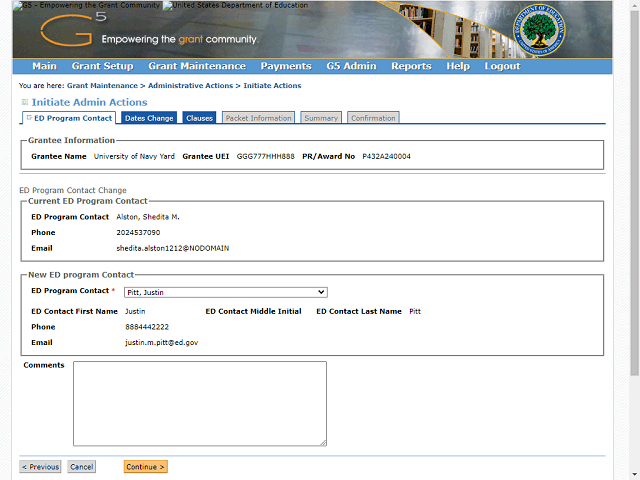Open the Main menu
The image size is (640, 480).
click(x=44, y=66)
